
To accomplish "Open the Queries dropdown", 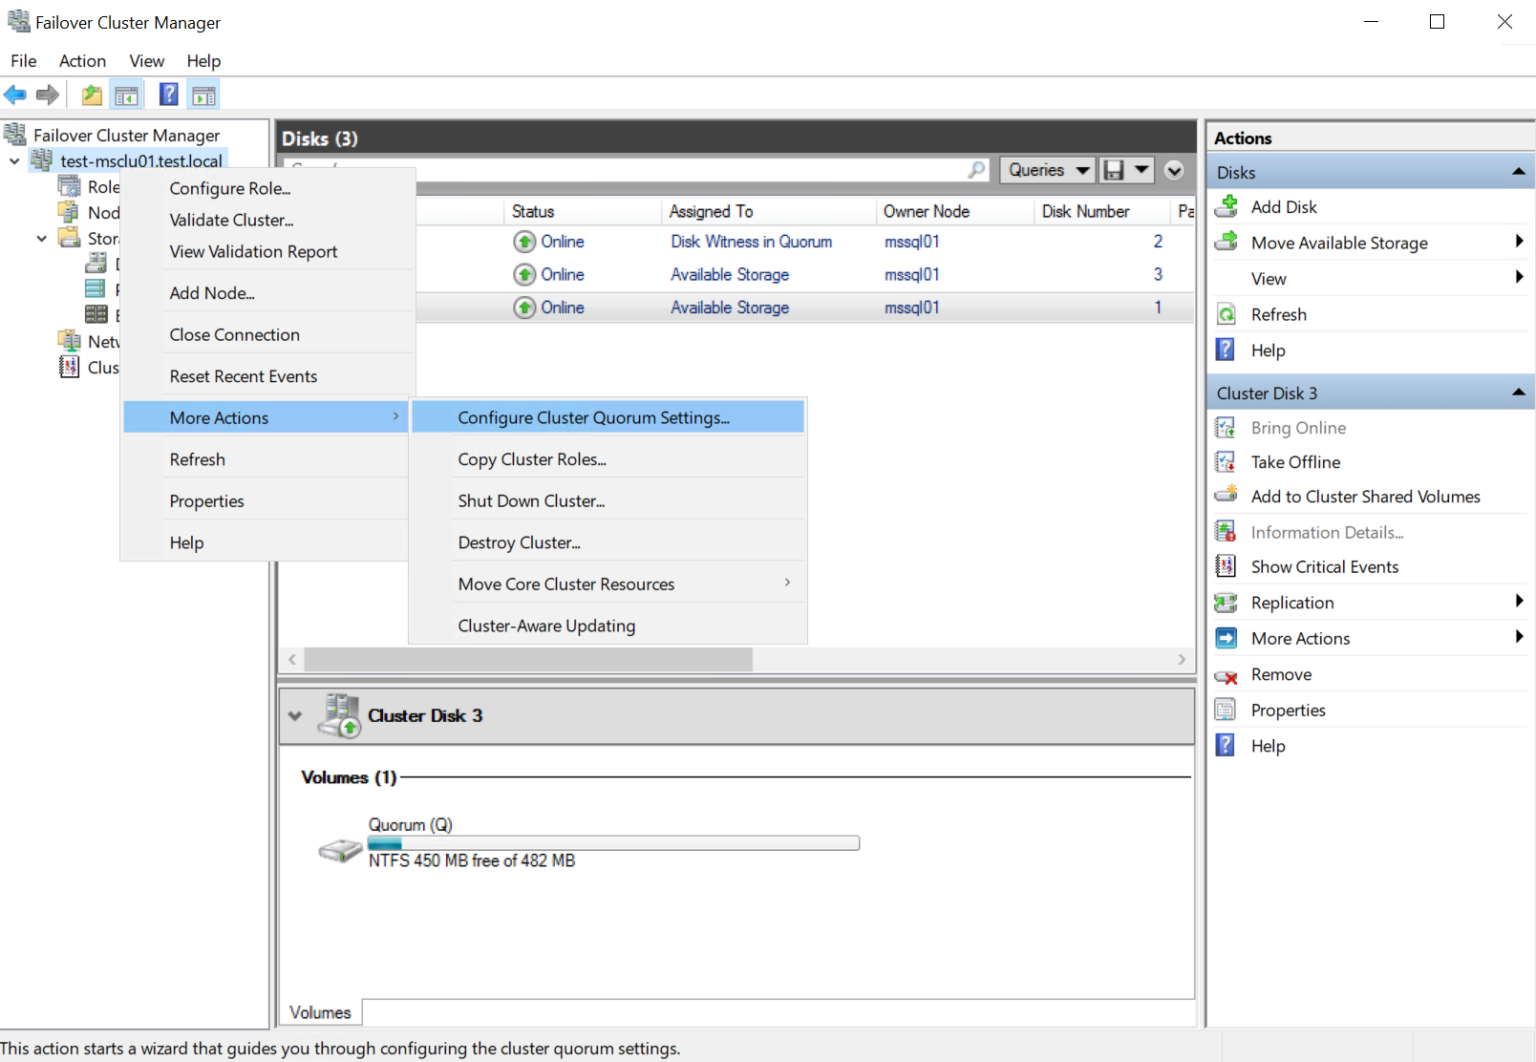I will pos(1047,169).
